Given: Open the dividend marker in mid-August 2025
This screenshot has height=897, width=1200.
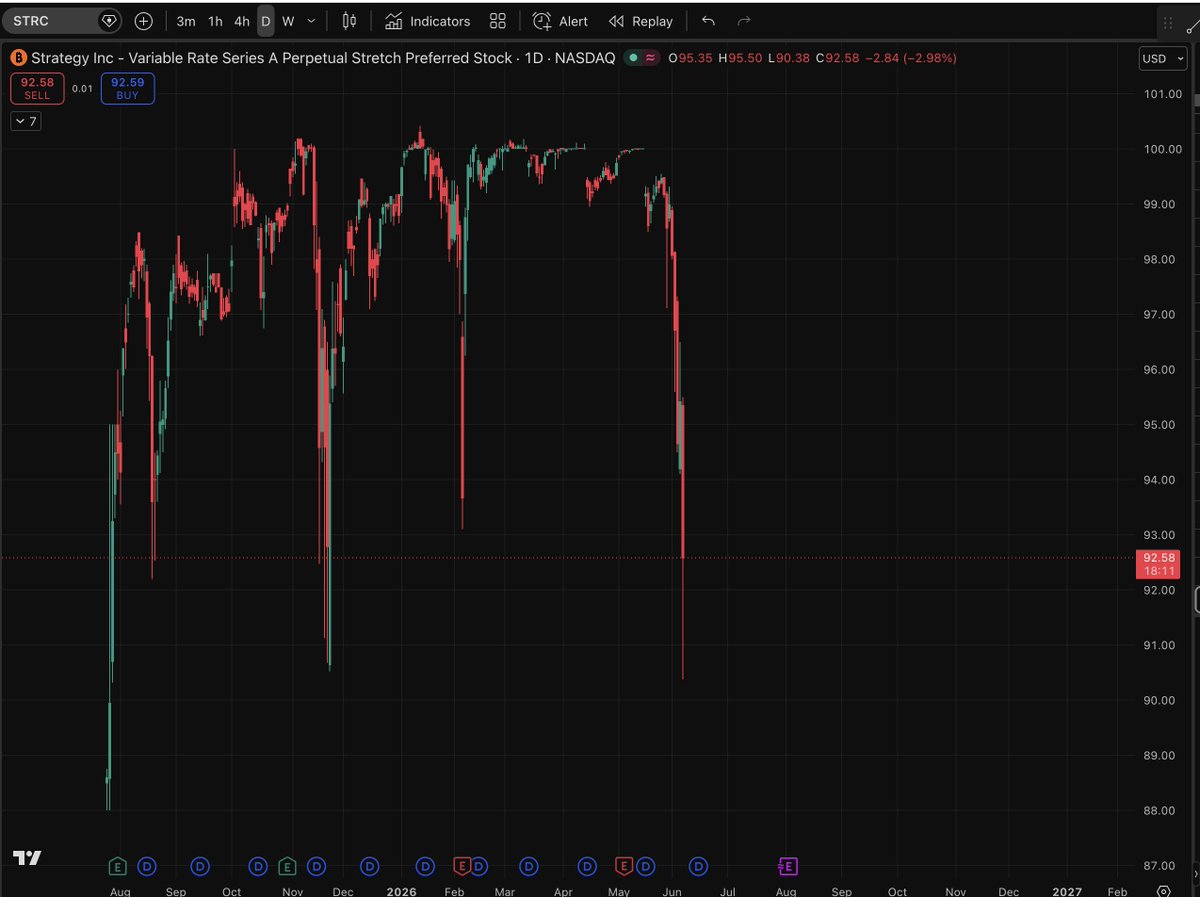Looking at the screenshot, I should (x=146, y=865).
